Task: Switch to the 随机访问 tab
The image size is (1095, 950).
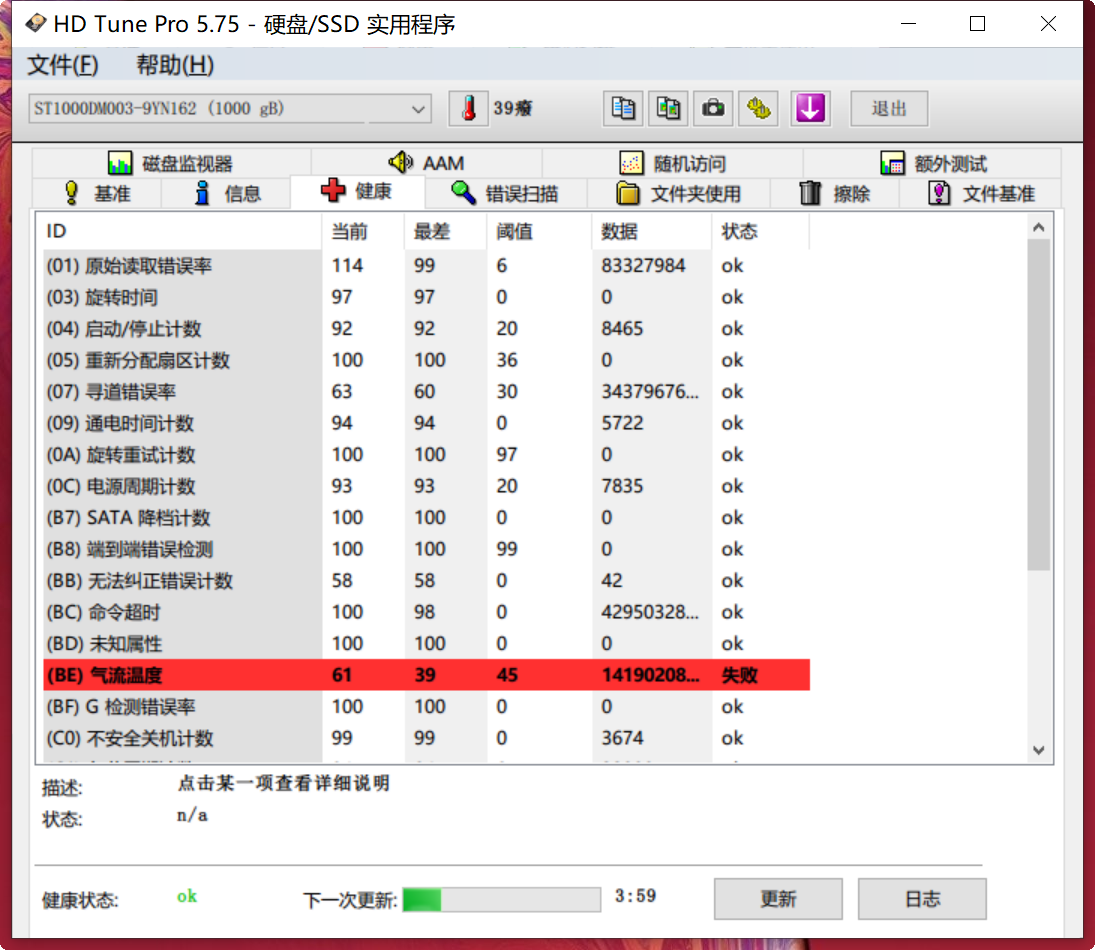Action: 673,163
